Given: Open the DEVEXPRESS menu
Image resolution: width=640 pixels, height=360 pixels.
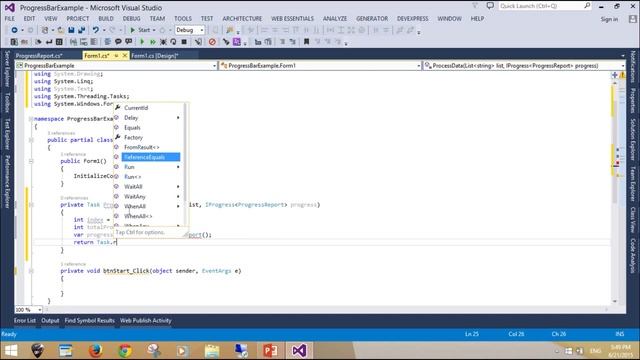Looking at the screenshot, I should point(413,19).
